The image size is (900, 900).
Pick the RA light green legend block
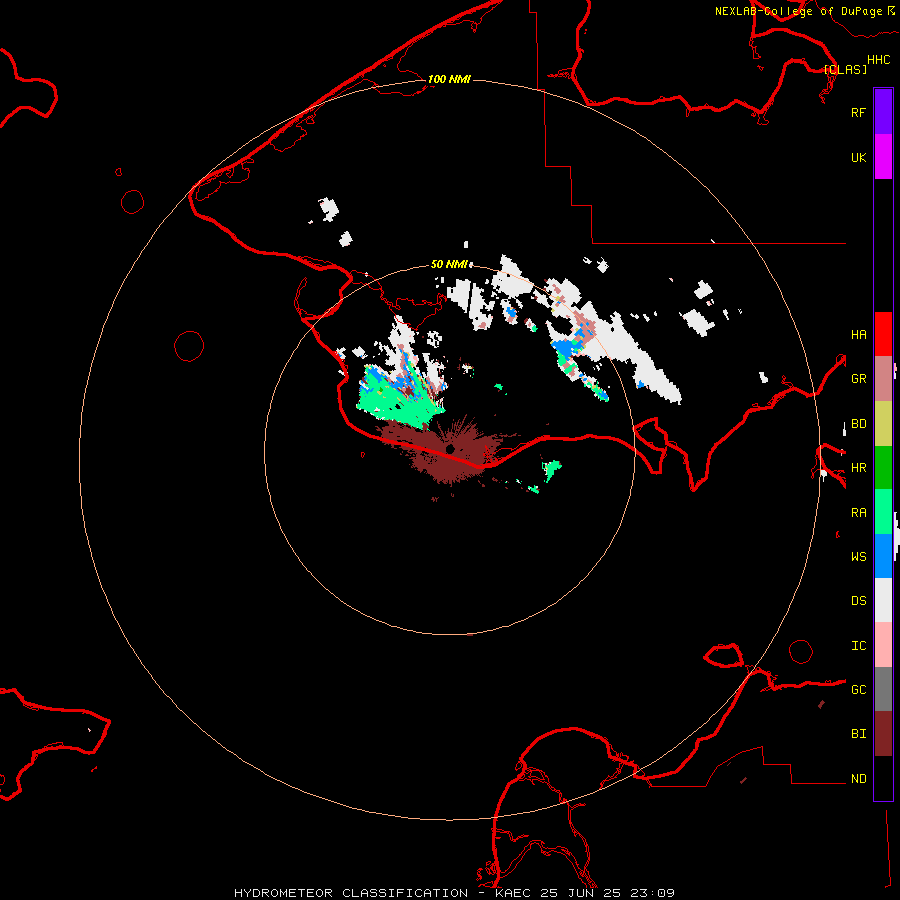(883, 512)
